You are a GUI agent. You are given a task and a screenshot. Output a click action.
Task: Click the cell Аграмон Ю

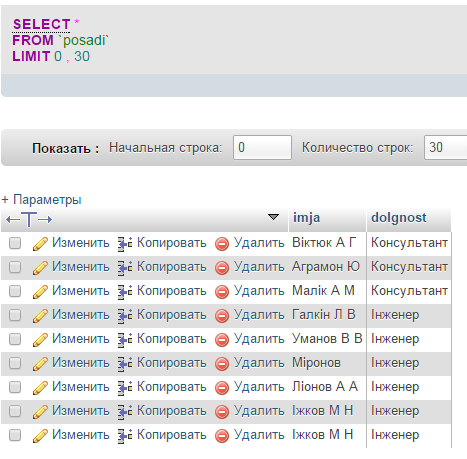pos(326,267)
